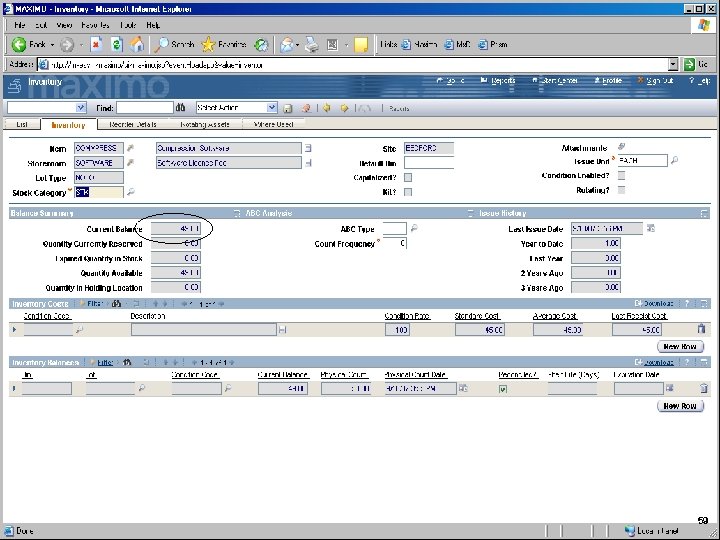Screen dimensions: 720x540
Task: Open the Physical Count Date calendar icon
Action: [463, 388]
